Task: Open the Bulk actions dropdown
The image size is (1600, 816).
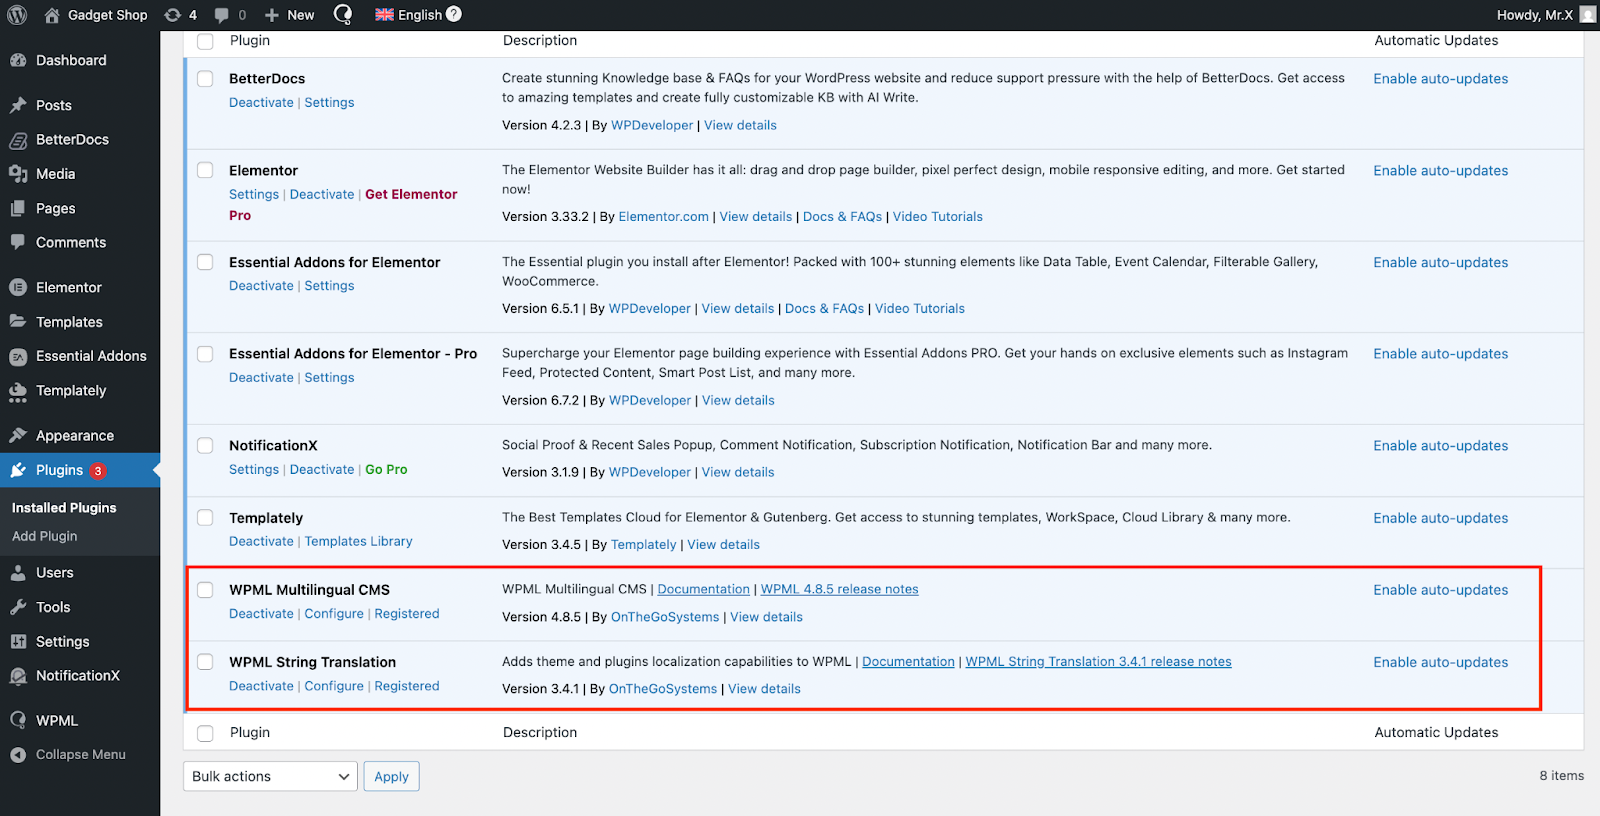Action: pos(270,776)
